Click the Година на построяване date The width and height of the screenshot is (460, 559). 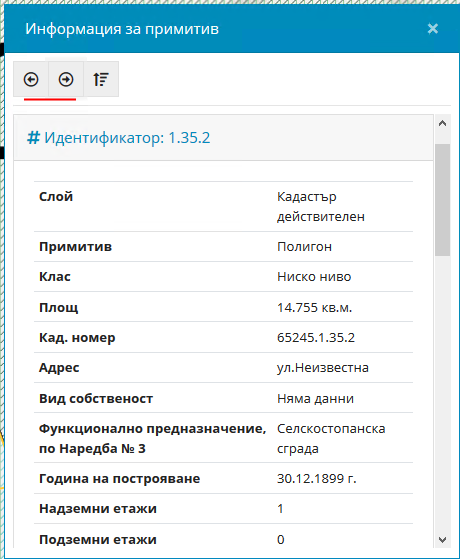pyautogui.click(x=317, y=478)
